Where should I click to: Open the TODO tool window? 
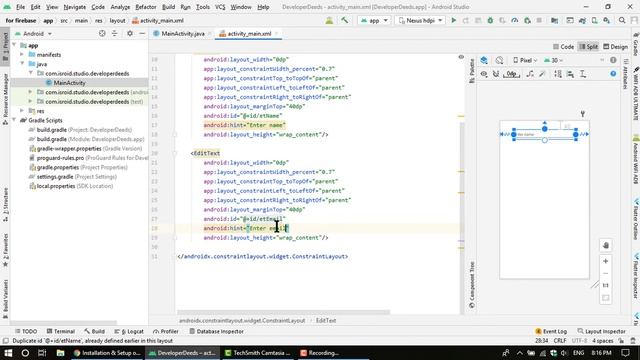coord(26,331)
